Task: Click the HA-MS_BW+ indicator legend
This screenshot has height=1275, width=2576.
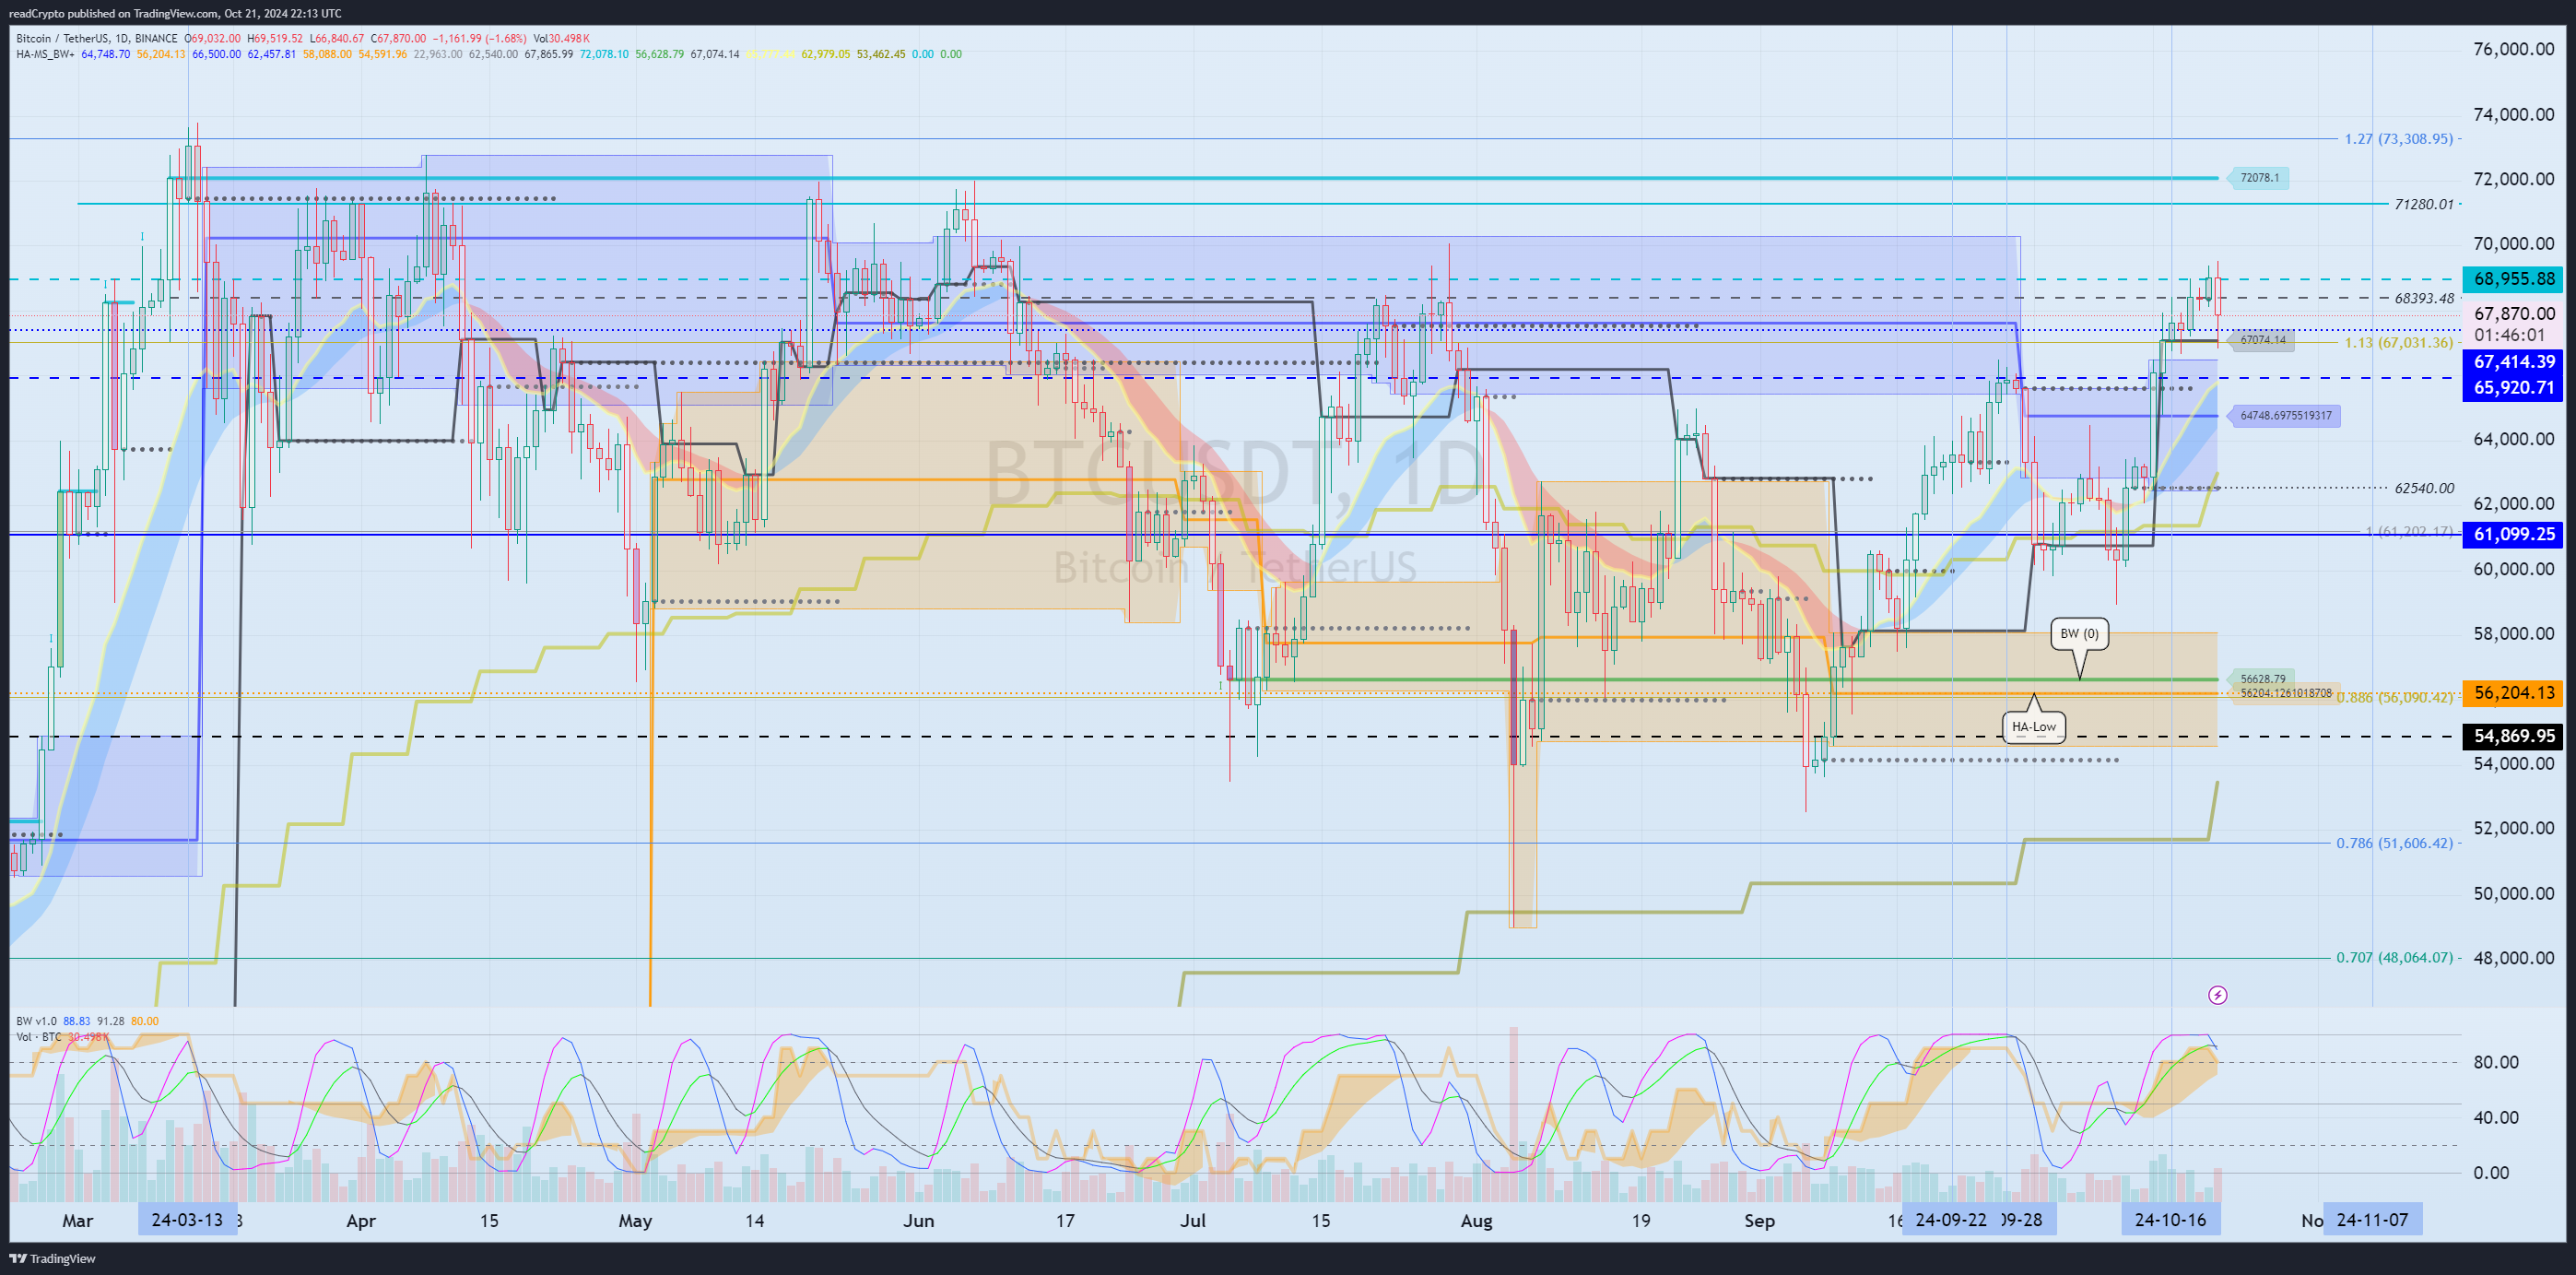Action: click(45, 54)
